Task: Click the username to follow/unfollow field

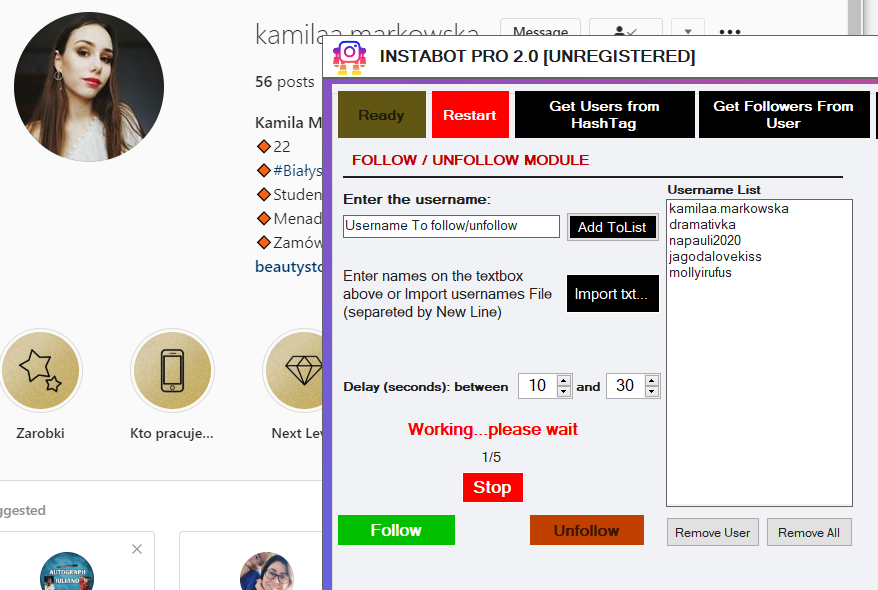Action: [x=451, y=226]
